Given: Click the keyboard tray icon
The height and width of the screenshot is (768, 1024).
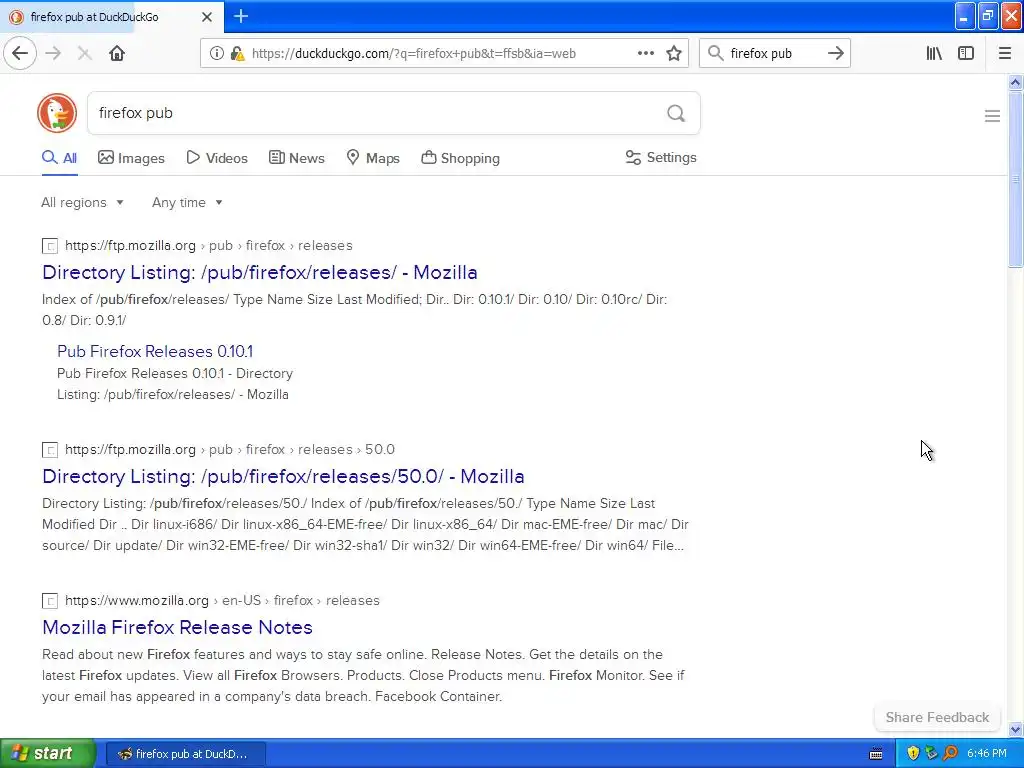Looking at the screenshot, I should [x=876, y=754].
